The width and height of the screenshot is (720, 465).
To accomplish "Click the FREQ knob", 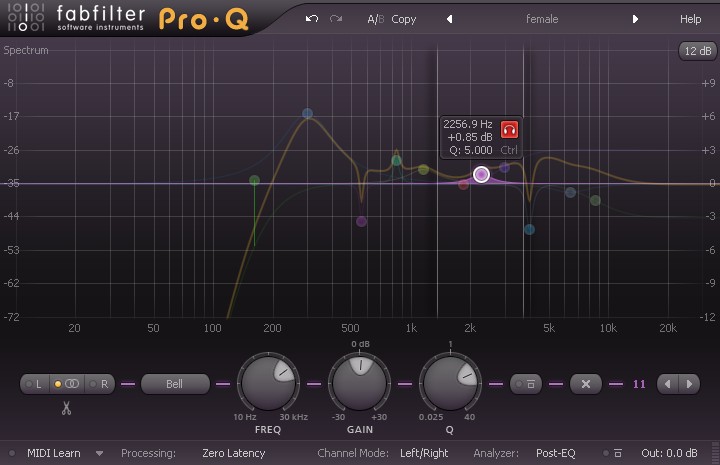I will [268, 382].
